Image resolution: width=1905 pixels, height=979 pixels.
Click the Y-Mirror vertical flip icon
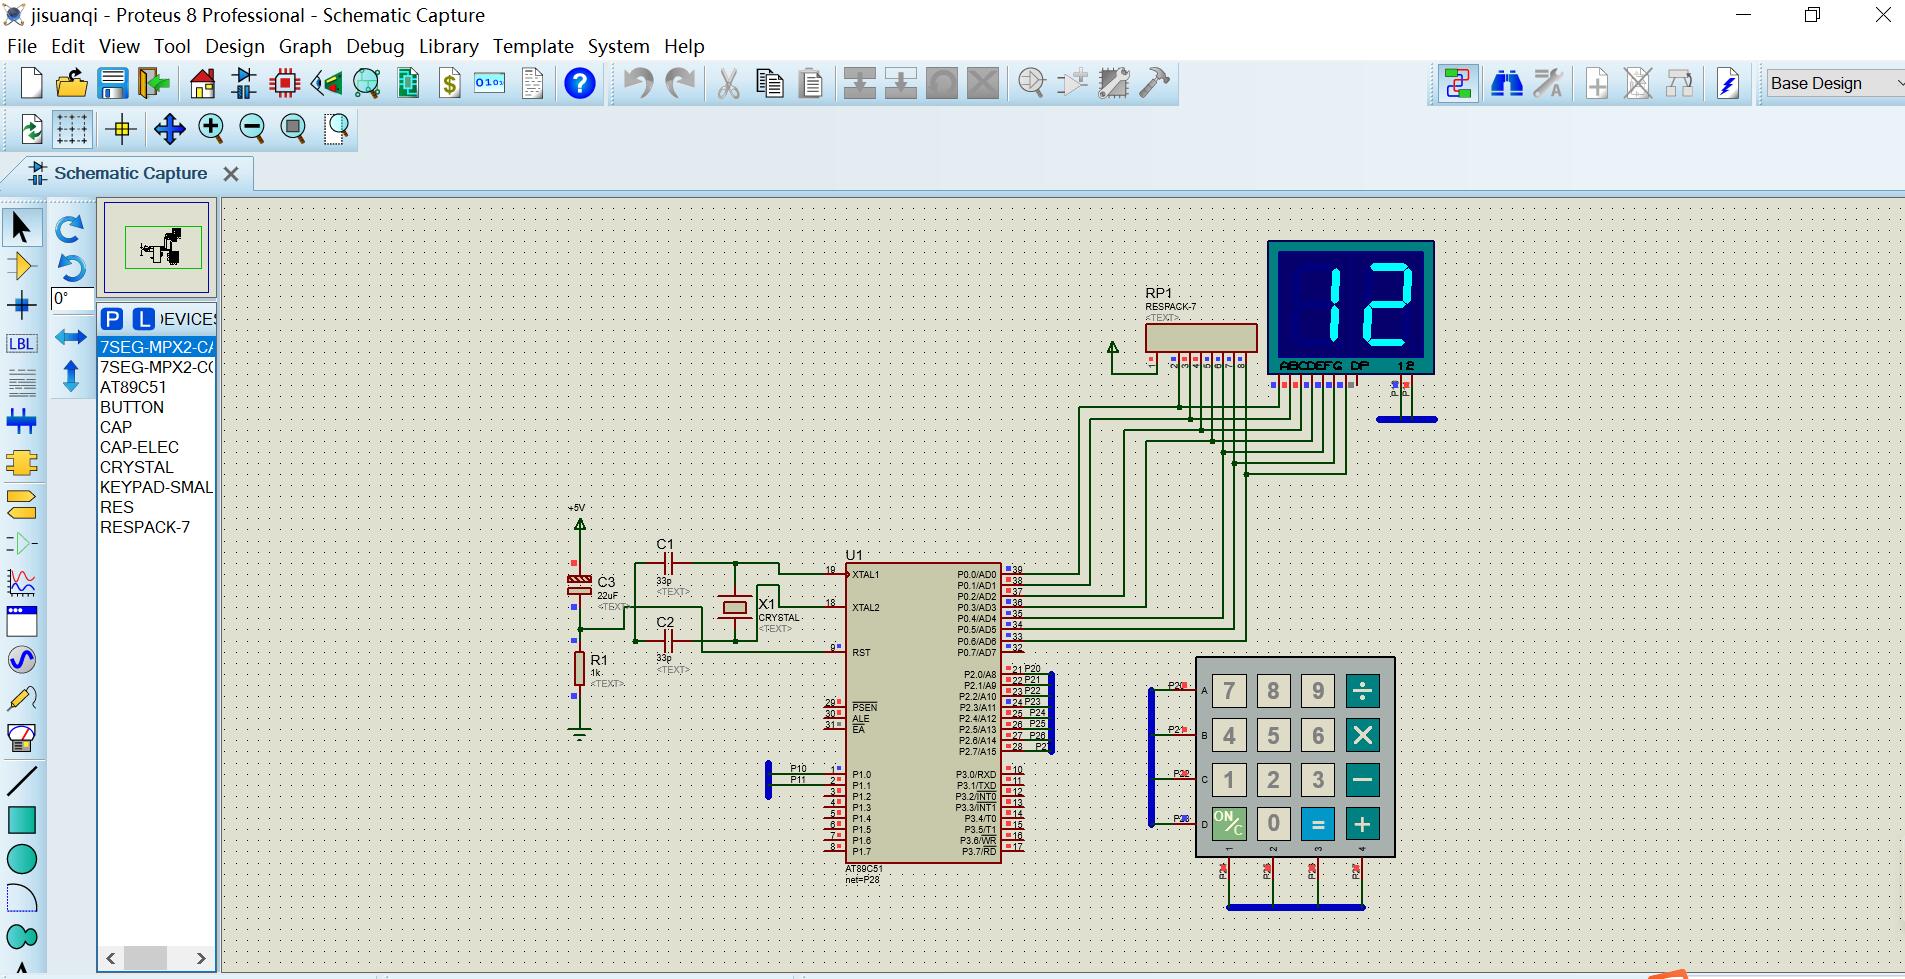(x=69, y=376)
